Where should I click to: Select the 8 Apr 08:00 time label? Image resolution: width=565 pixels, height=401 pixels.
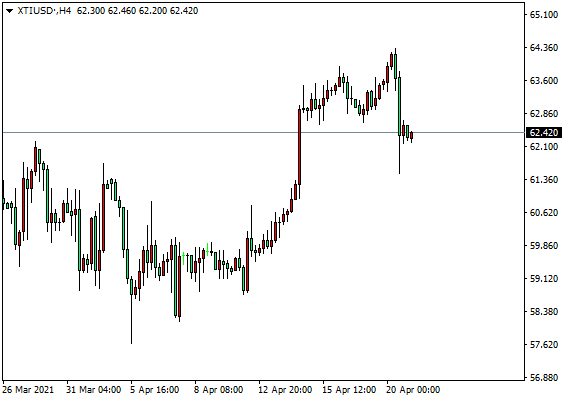[218, 390]
